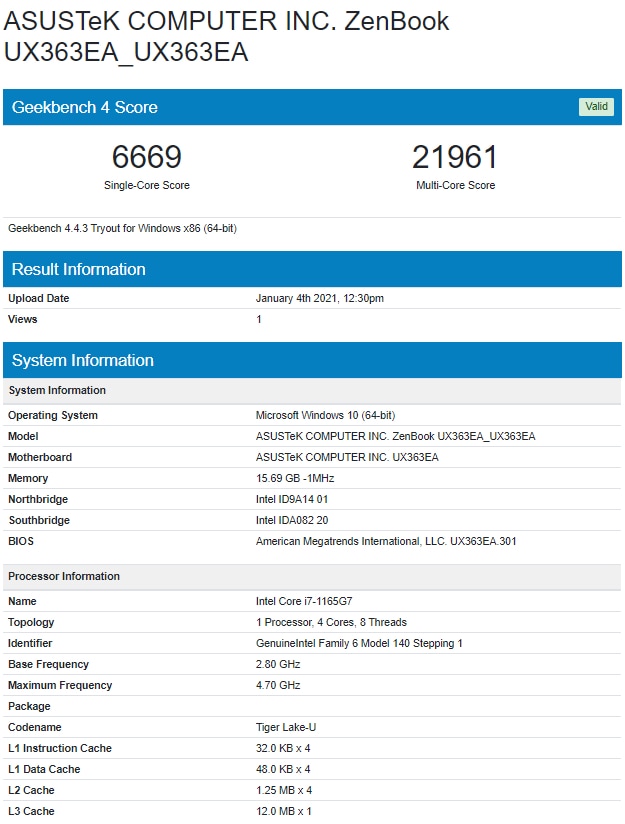Click the L1 Instruction Cache label
Viewport: 625px width, 824px height.
[60, 748]
